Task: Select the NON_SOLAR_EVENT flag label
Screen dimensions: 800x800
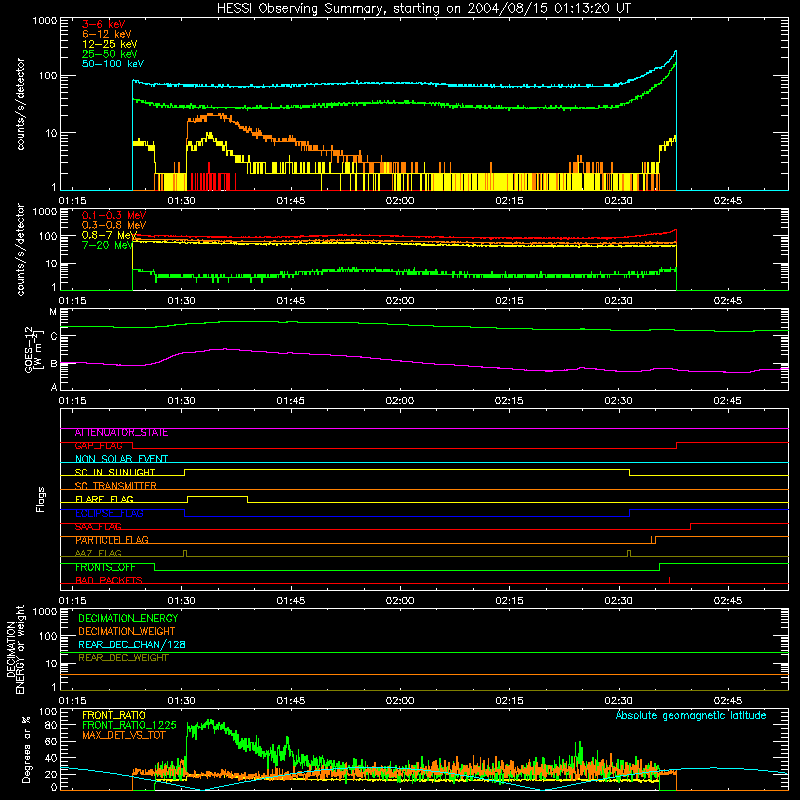Action: [121, 459]
